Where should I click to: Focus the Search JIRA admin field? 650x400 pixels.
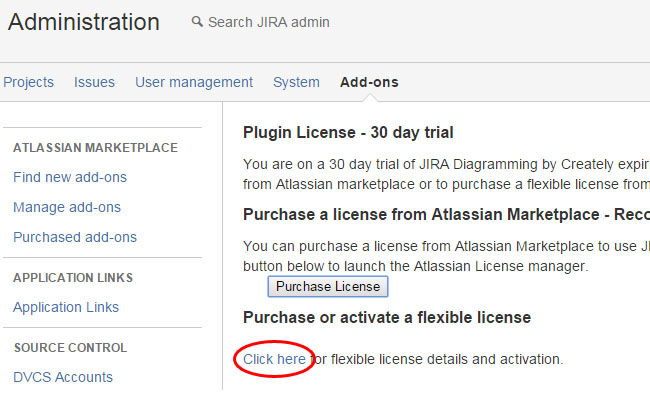[x=268, y=22]
